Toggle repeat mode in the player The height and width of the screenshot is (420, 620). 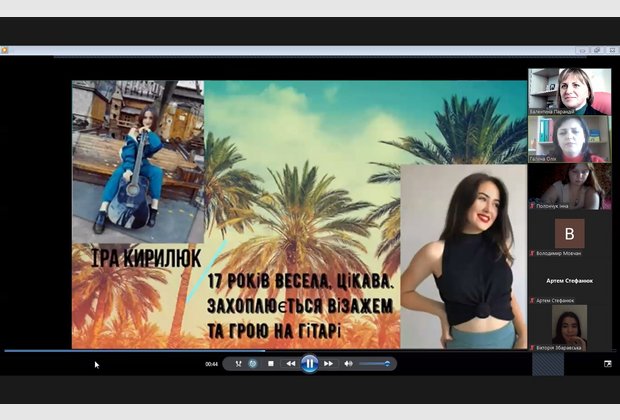[x=253, y=364]
